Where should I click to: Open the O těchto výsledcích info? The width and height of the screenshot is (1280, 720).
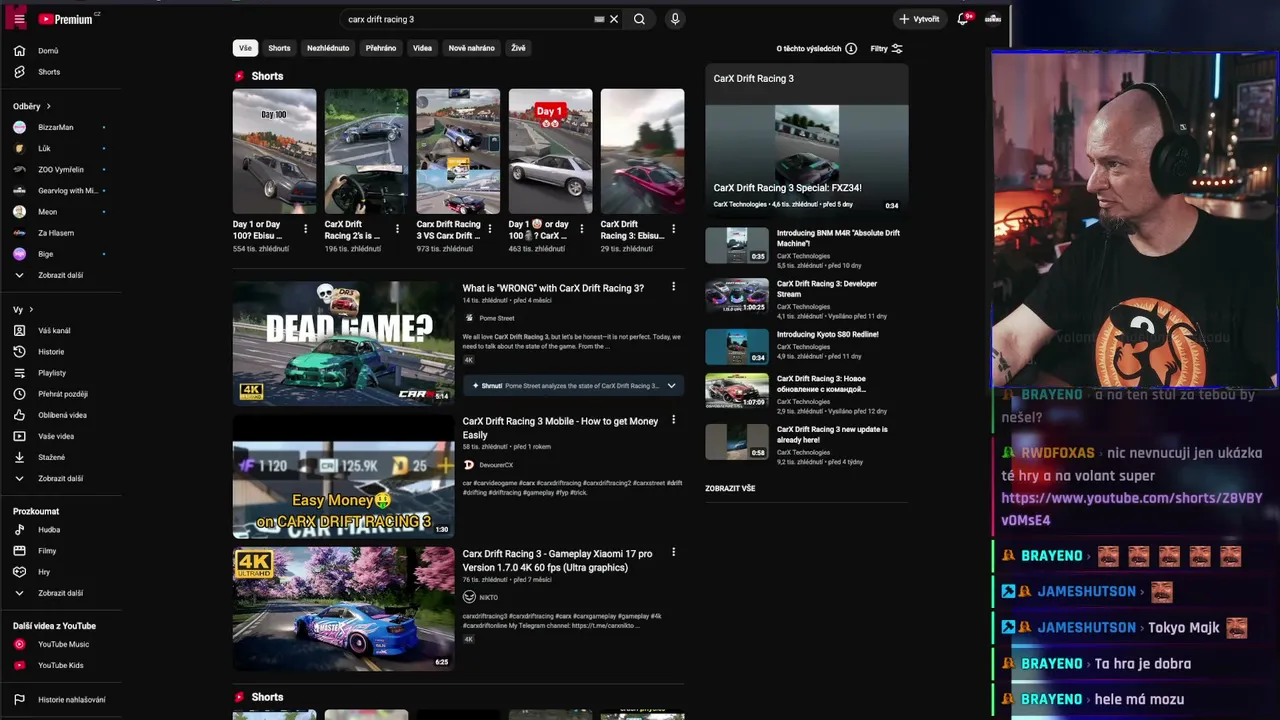point(816,48)
